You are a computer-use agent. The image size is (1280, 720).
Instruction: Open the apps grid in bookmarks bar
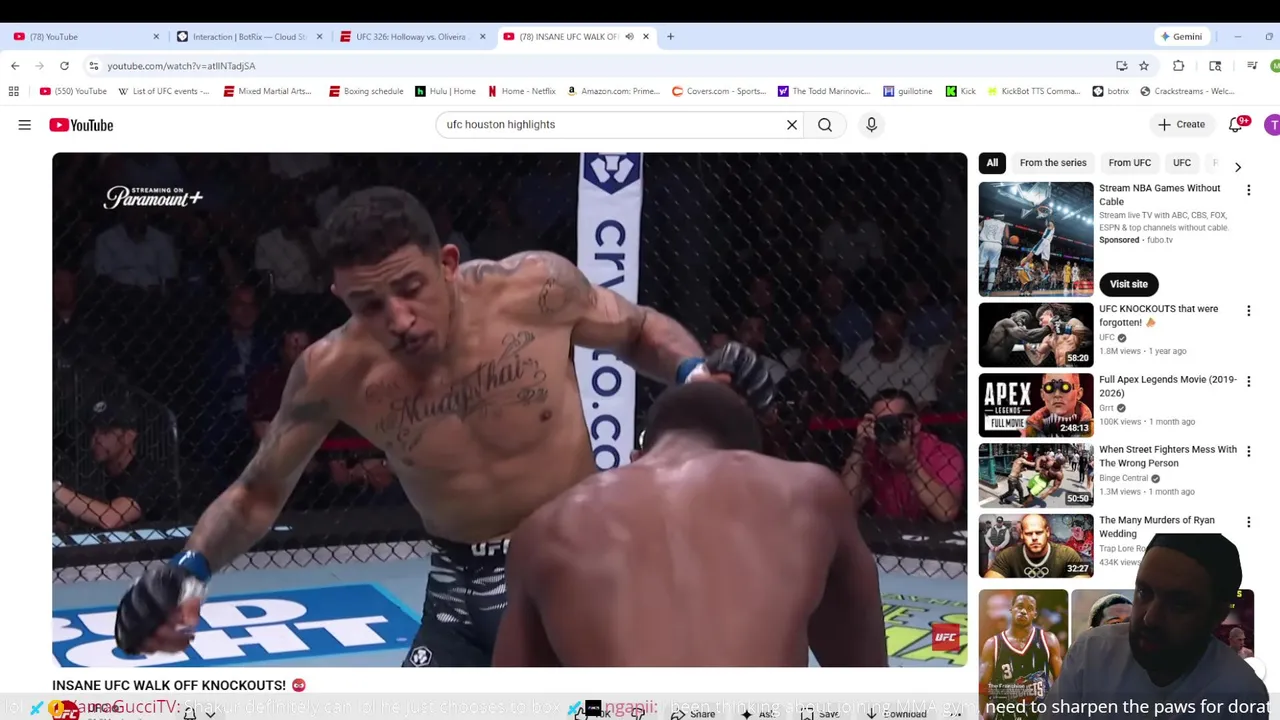(x=14, y=91)
